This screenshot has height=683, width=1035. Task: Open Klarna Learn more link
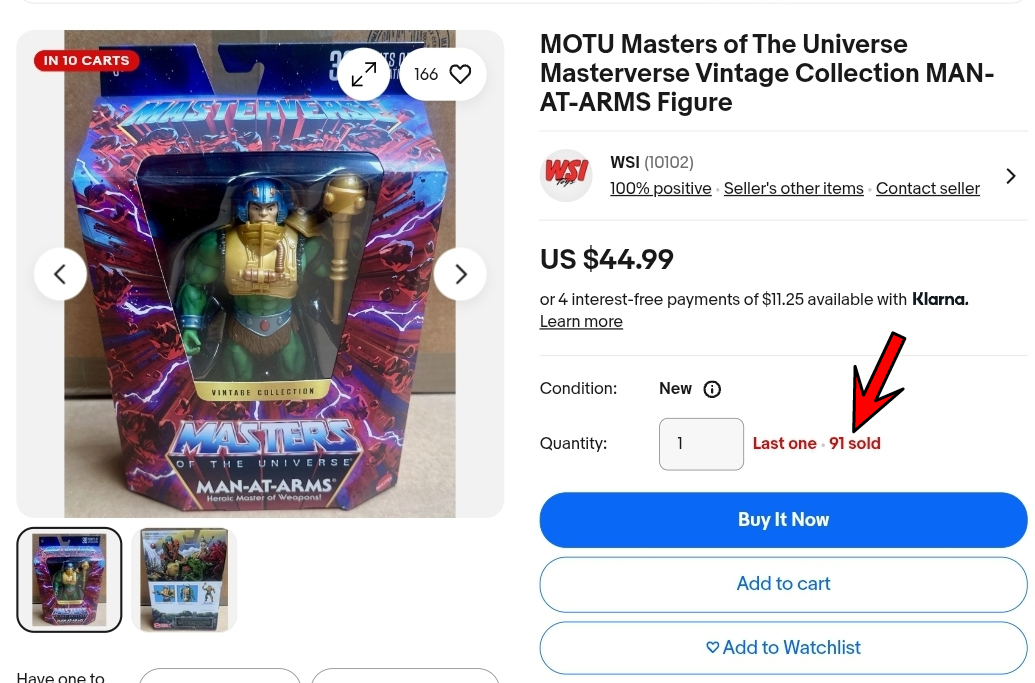pos(581,321)
